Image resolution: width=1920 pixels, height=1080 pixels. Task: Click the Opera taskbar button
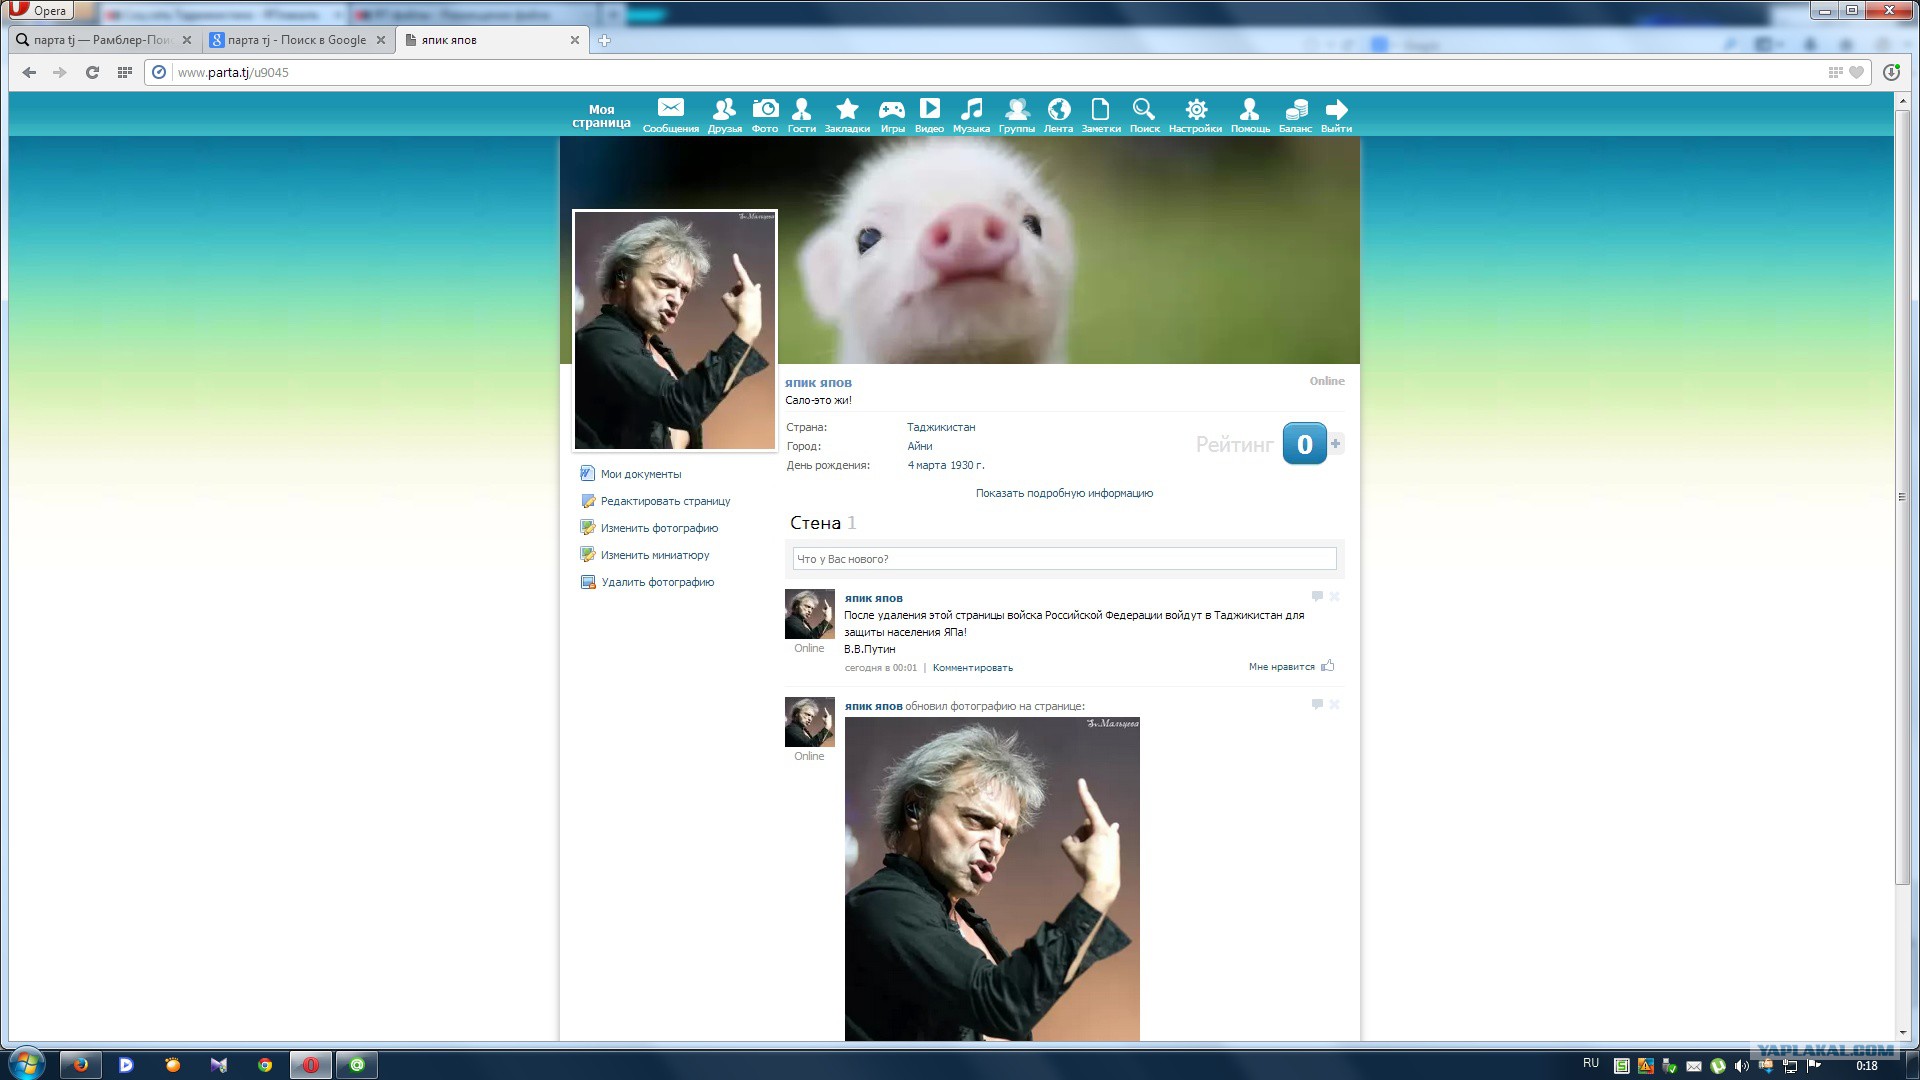tap(311, 1065)
